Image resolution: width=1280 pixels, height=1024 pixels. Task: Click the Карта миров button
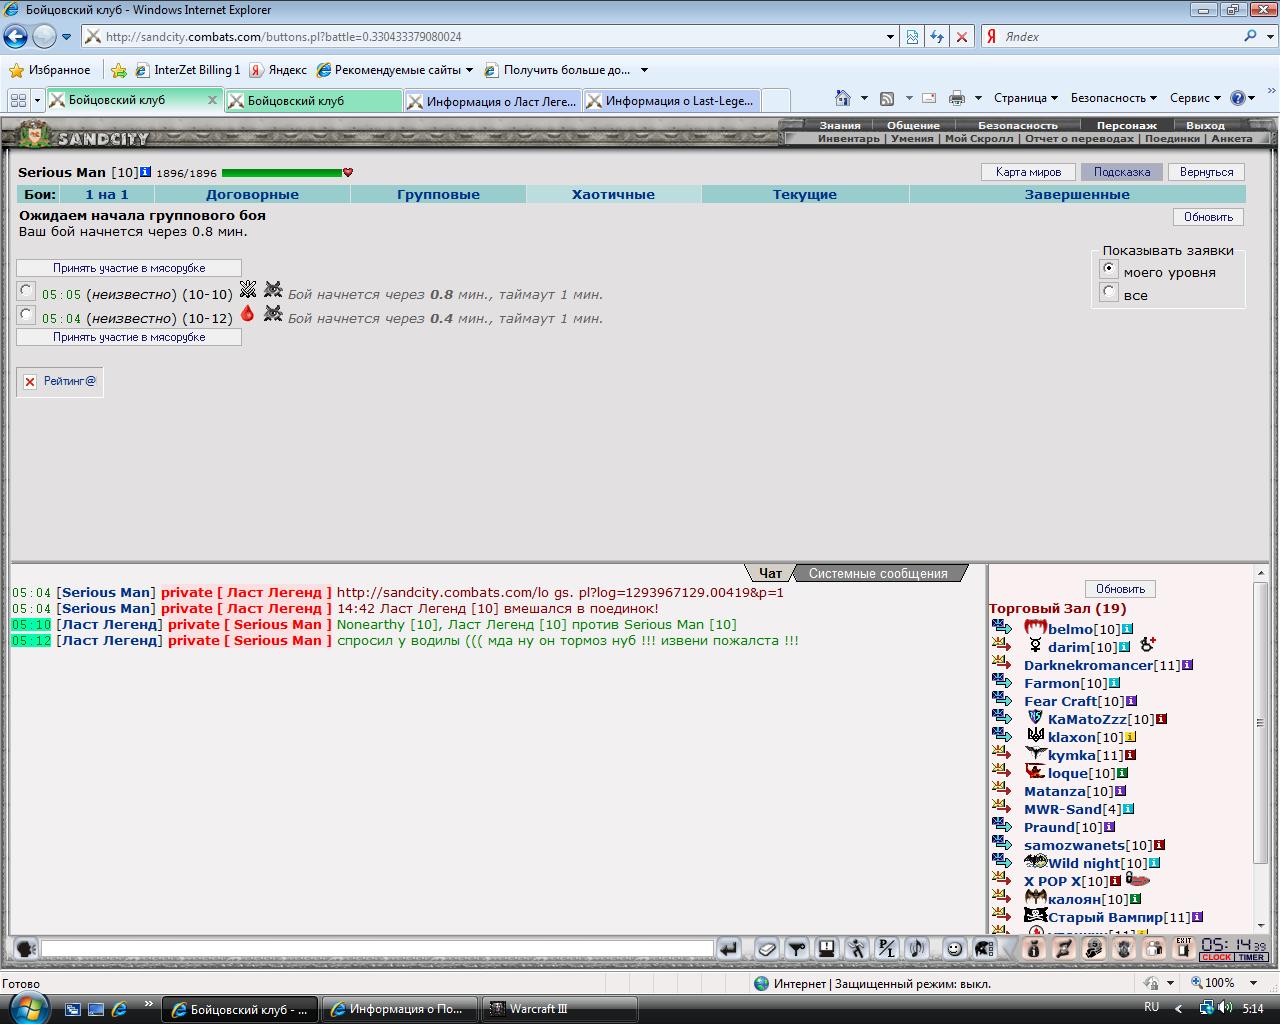[x=1028, y=172]
